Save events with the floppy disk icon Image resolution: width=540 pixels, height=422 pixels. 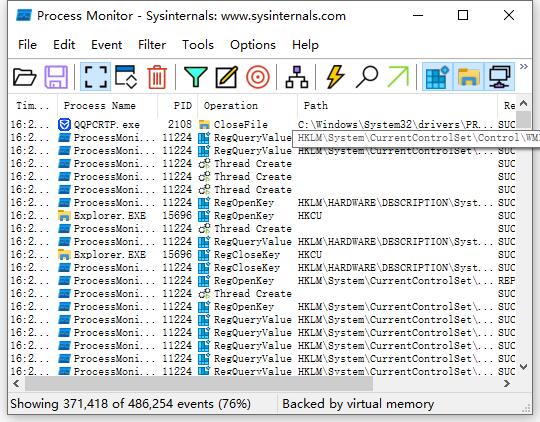pos(56,77)
